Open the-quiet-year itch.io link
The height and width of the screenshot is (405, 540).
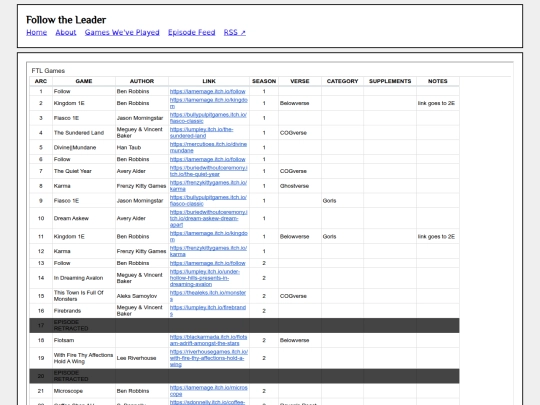(x=208, y=171)
